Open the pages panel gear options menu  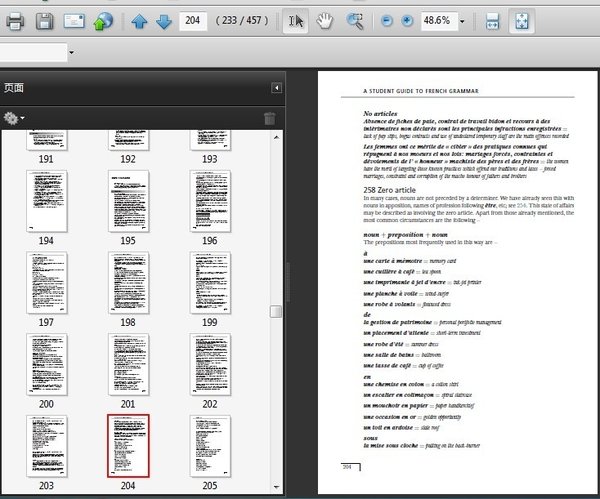[x=14, y=118]
